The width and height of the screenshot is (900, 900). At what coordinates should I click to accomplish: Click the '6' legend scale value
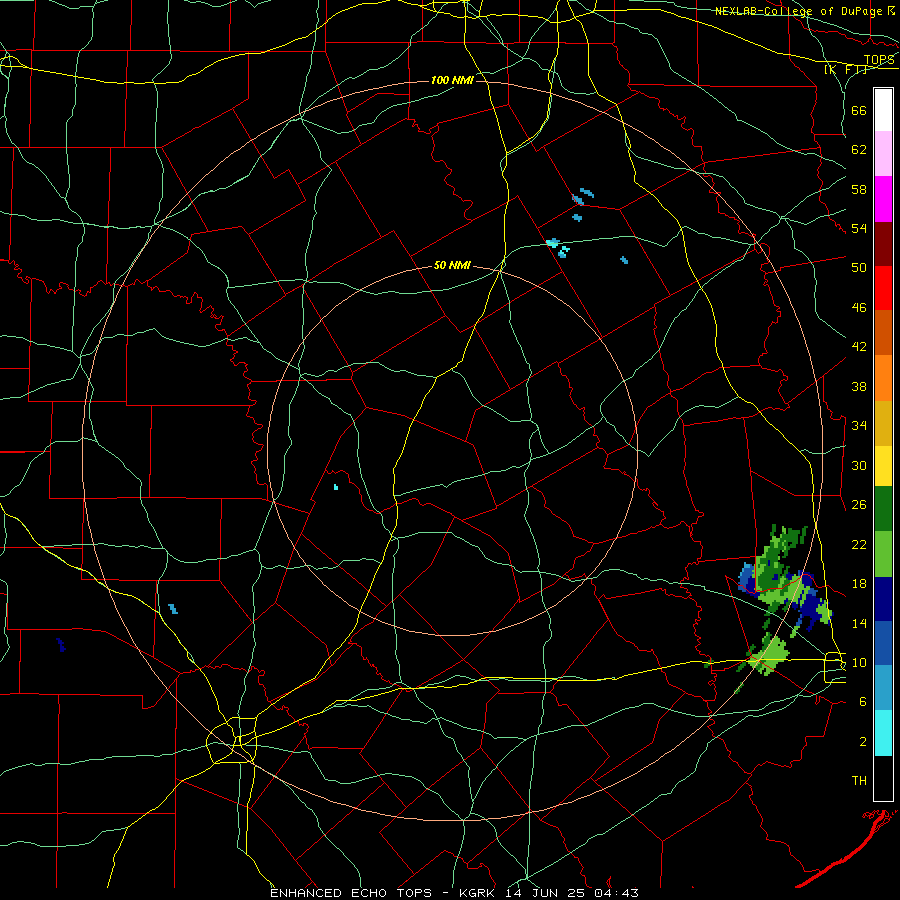tap(863, 701)
